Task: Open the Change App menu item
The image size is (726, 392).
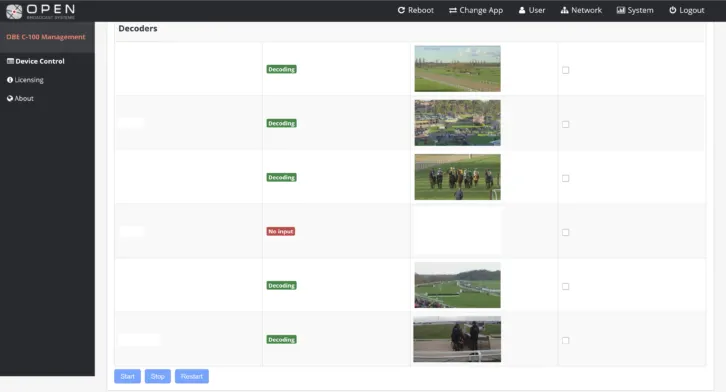Action: pos(476,10)
